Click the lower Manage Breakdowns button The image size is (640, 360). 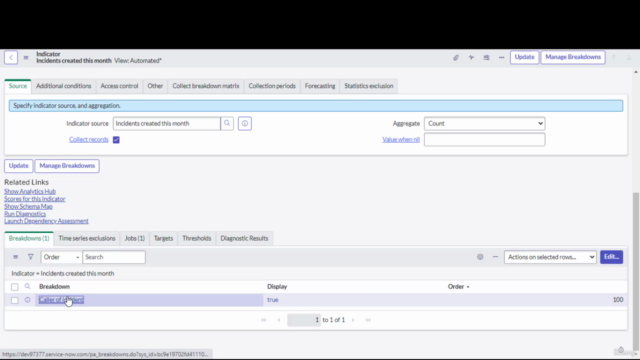click(67, 166)
